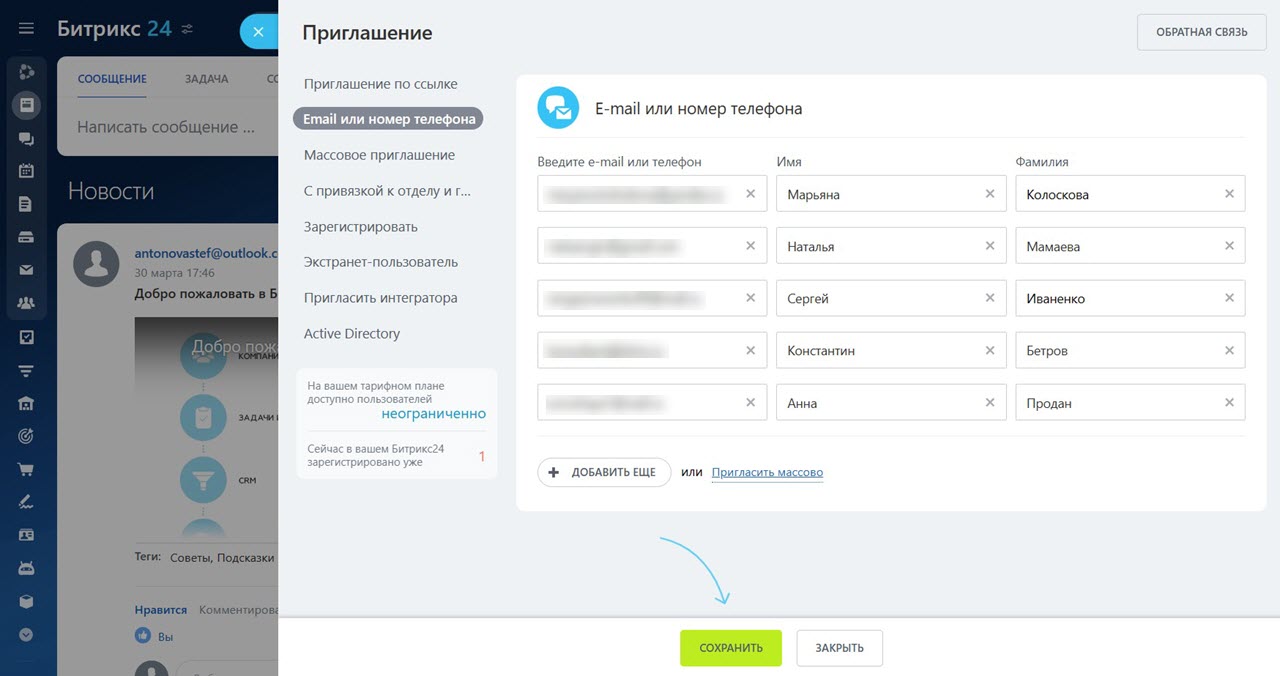Expand more sidebar items with the bottom chevron
Image resolution: width=1280 pixels, height=676 pixels.
(x=26, y=634)
